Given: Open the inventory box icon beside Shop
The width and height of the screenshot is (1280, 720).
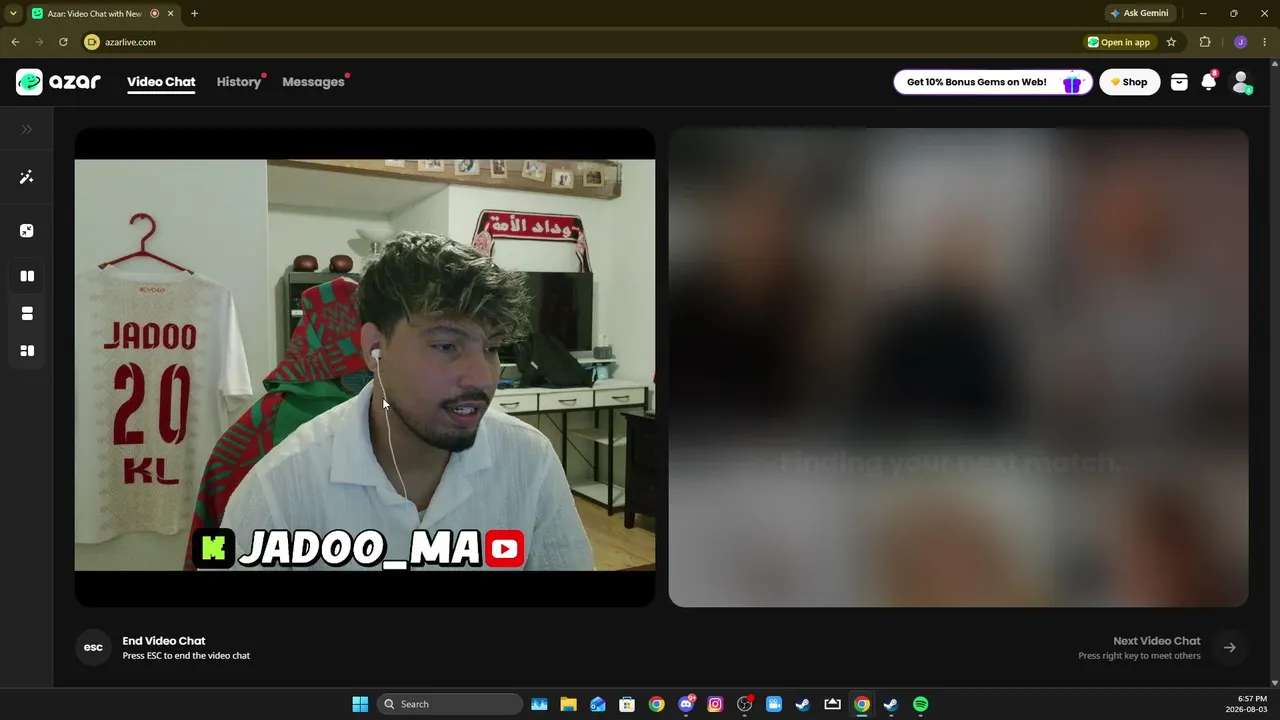Looking at the screenshot, I should tap(1179, 82).
